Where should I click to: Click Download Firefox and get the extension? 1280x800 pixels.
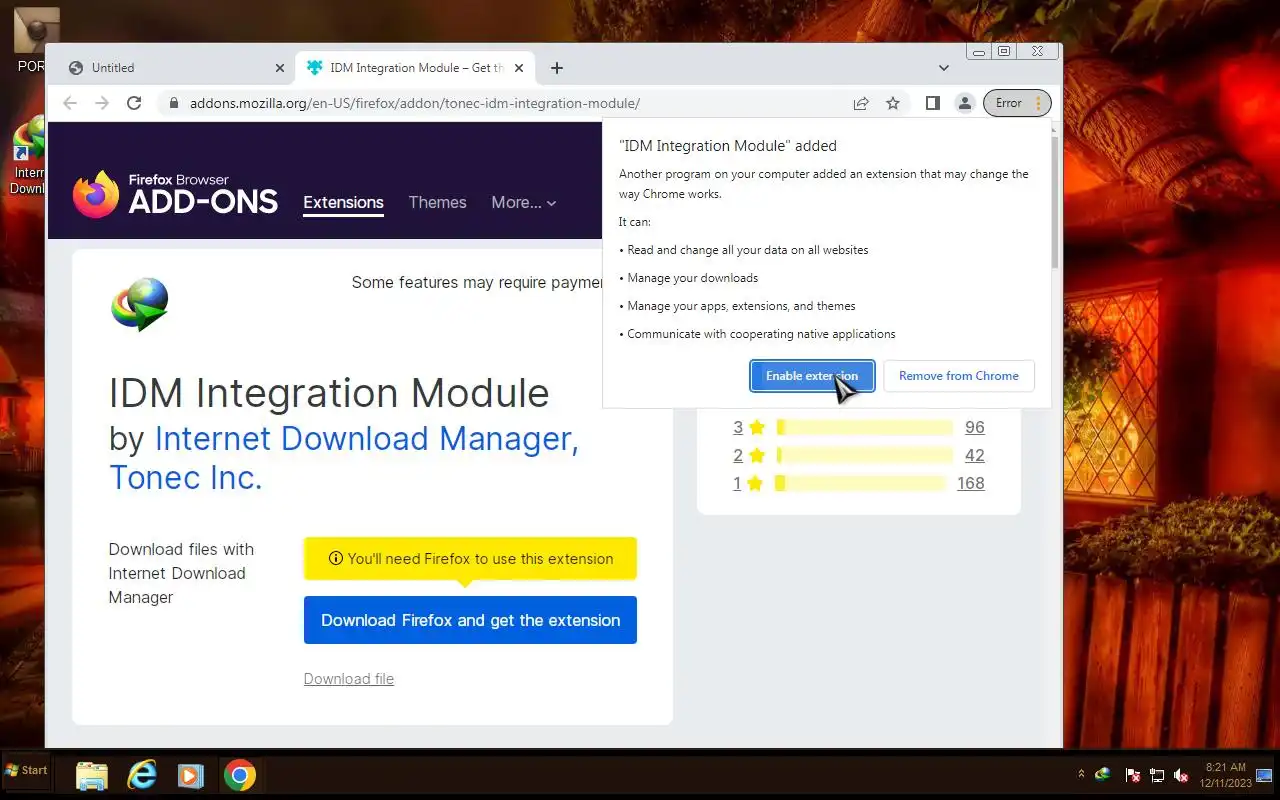[x=470, y=620]
